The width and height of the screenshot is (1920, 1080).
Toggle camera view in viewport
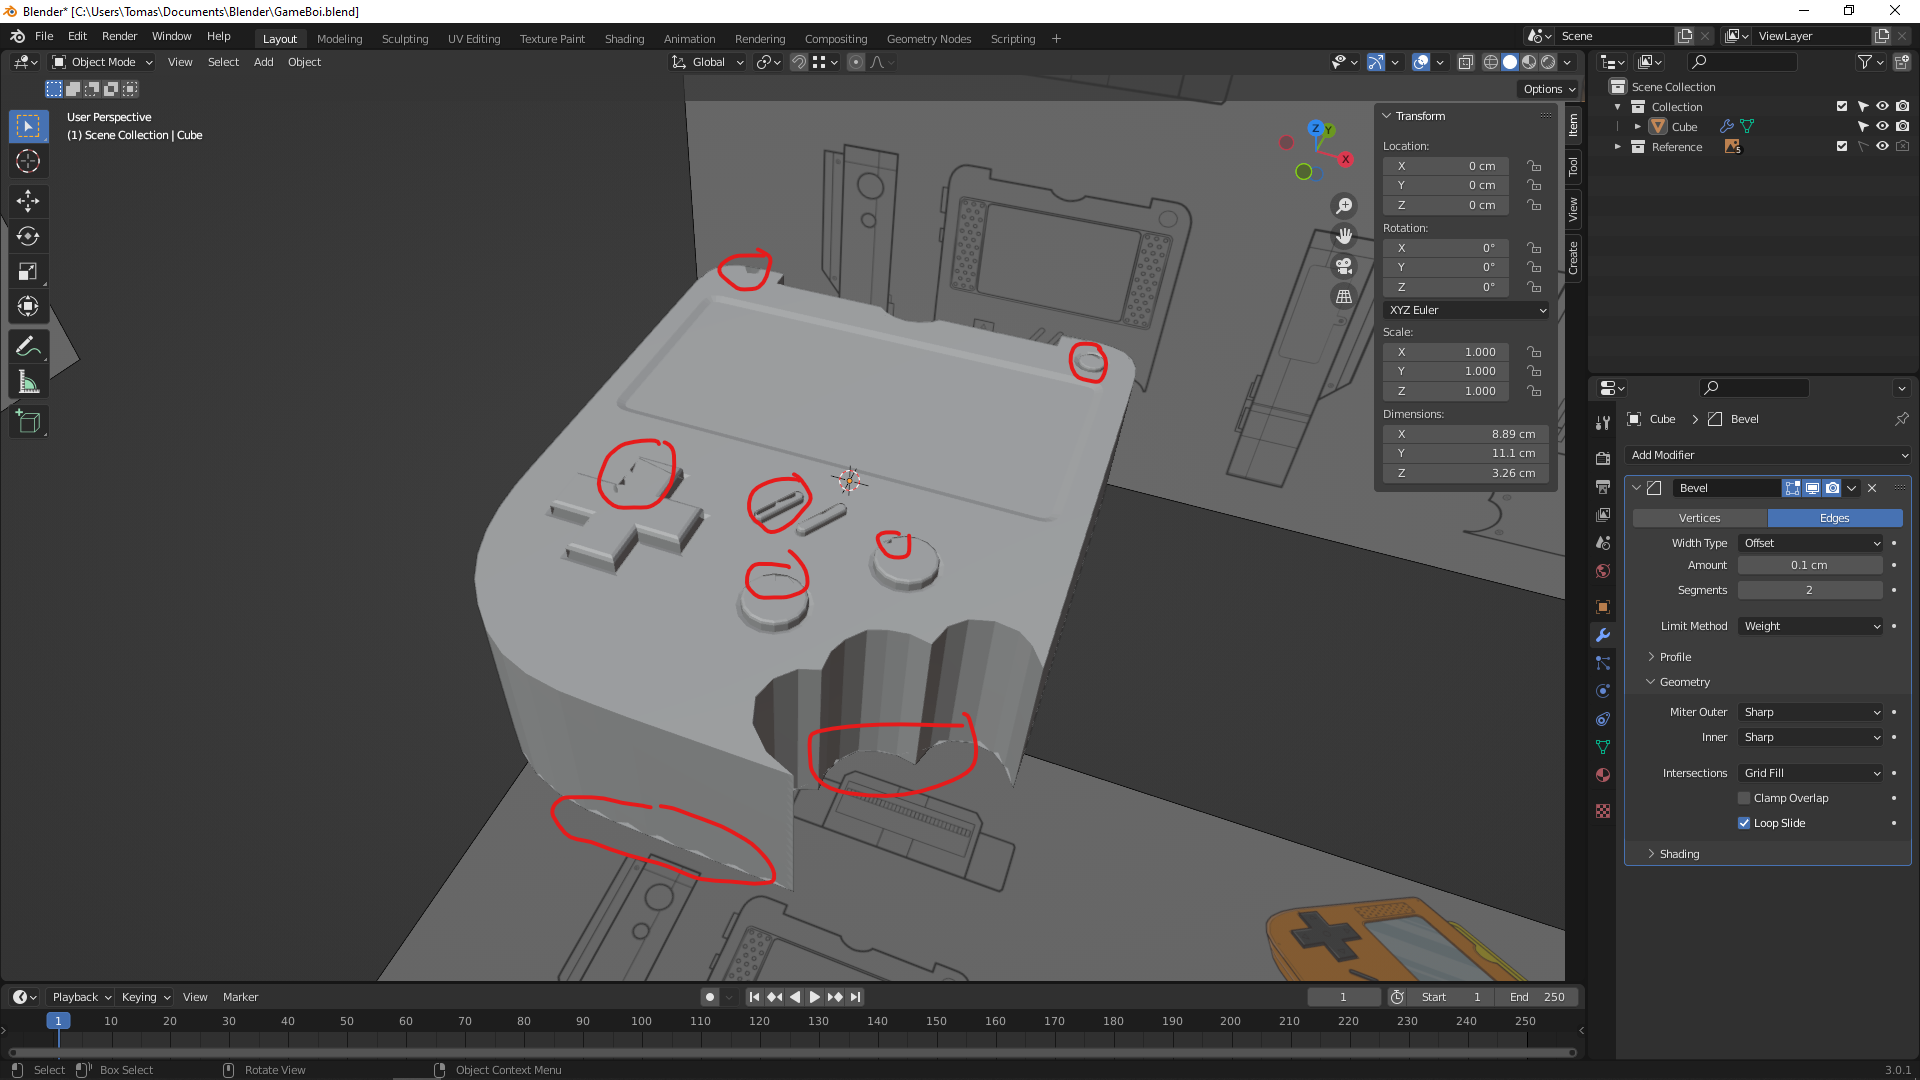point(1344,266)
